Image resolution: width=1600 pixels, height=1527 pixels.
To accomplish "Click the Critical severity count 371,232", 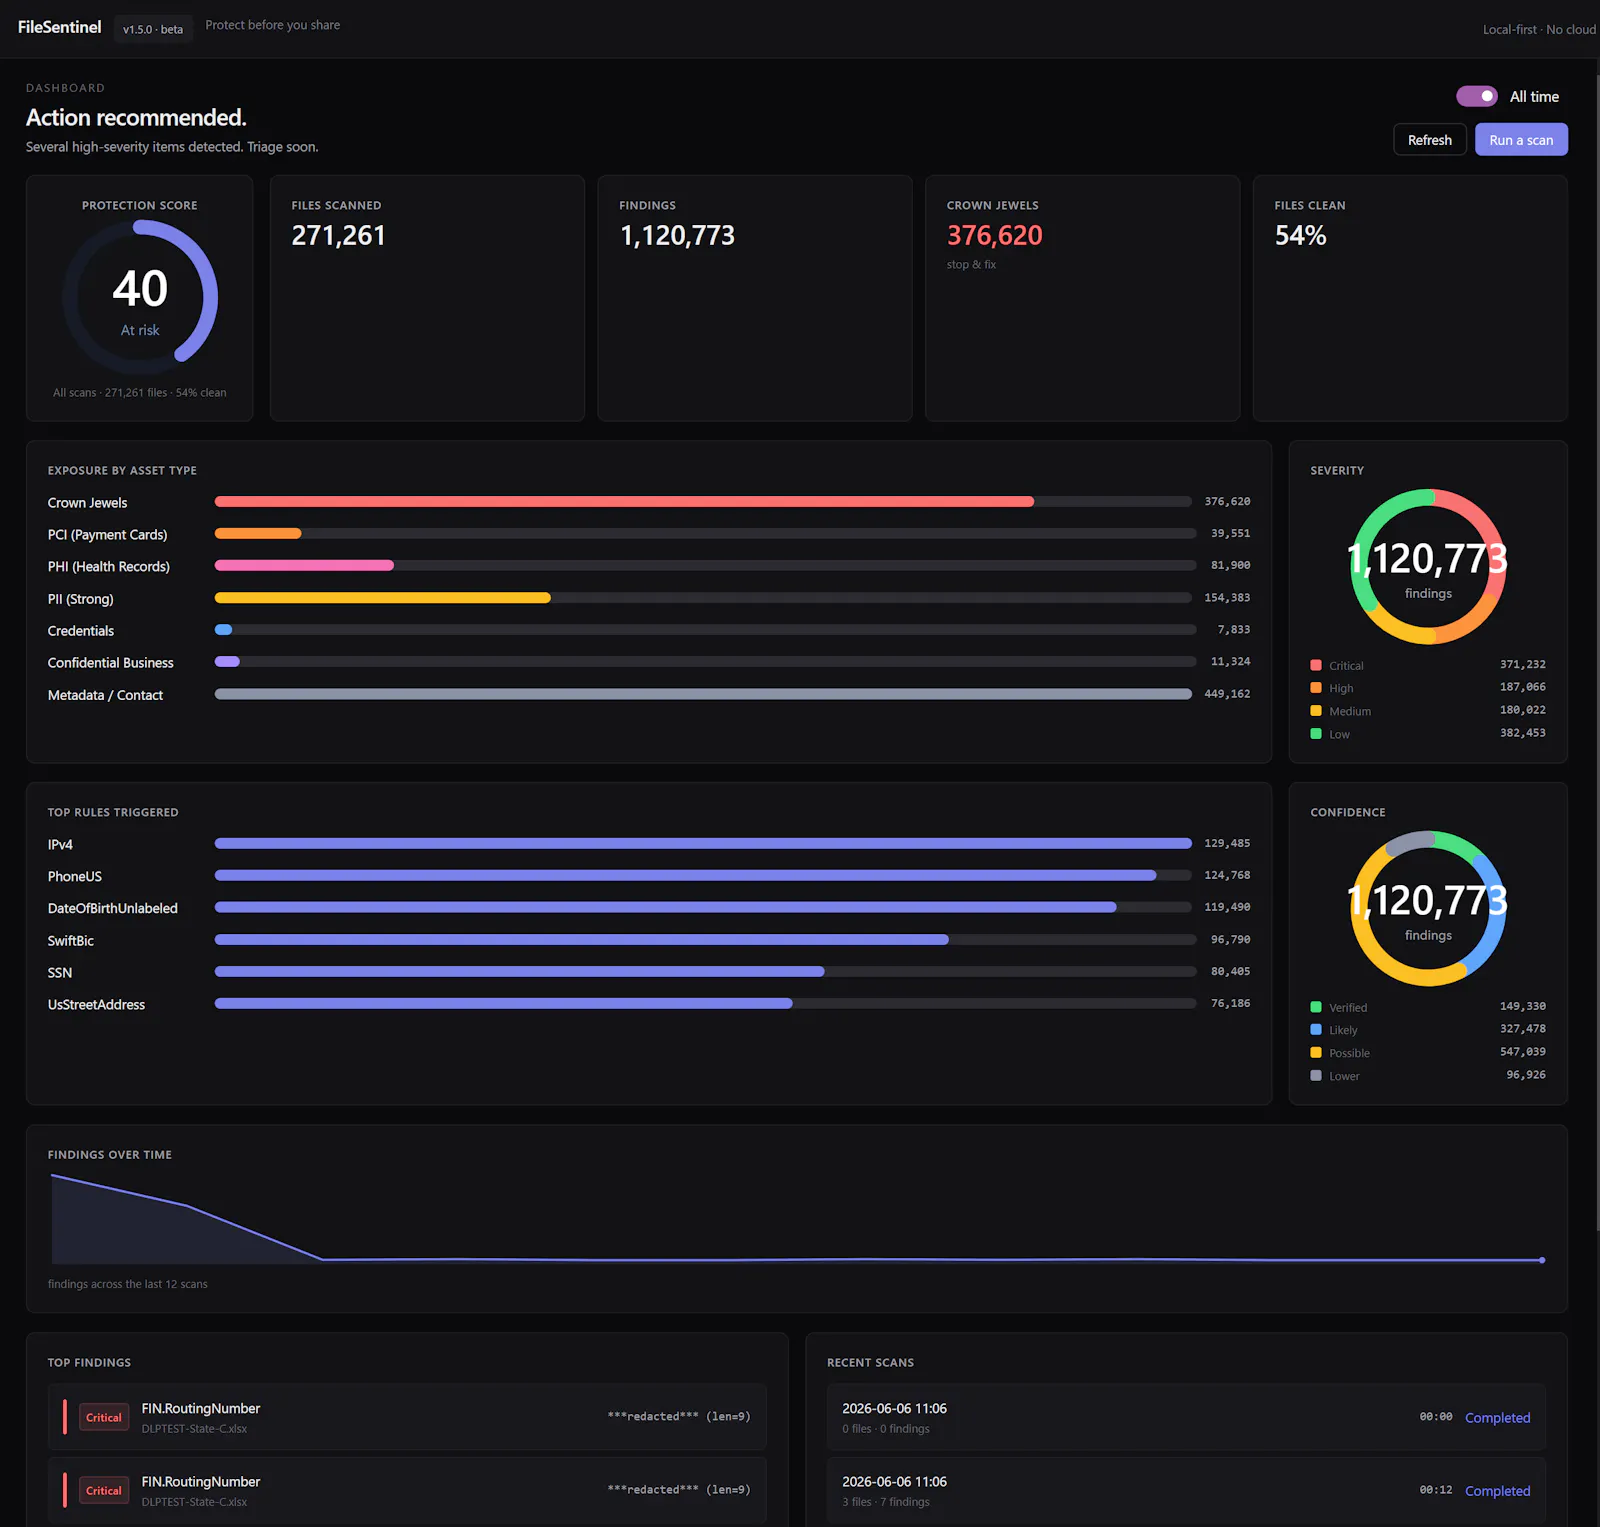I will [1522, 664].
